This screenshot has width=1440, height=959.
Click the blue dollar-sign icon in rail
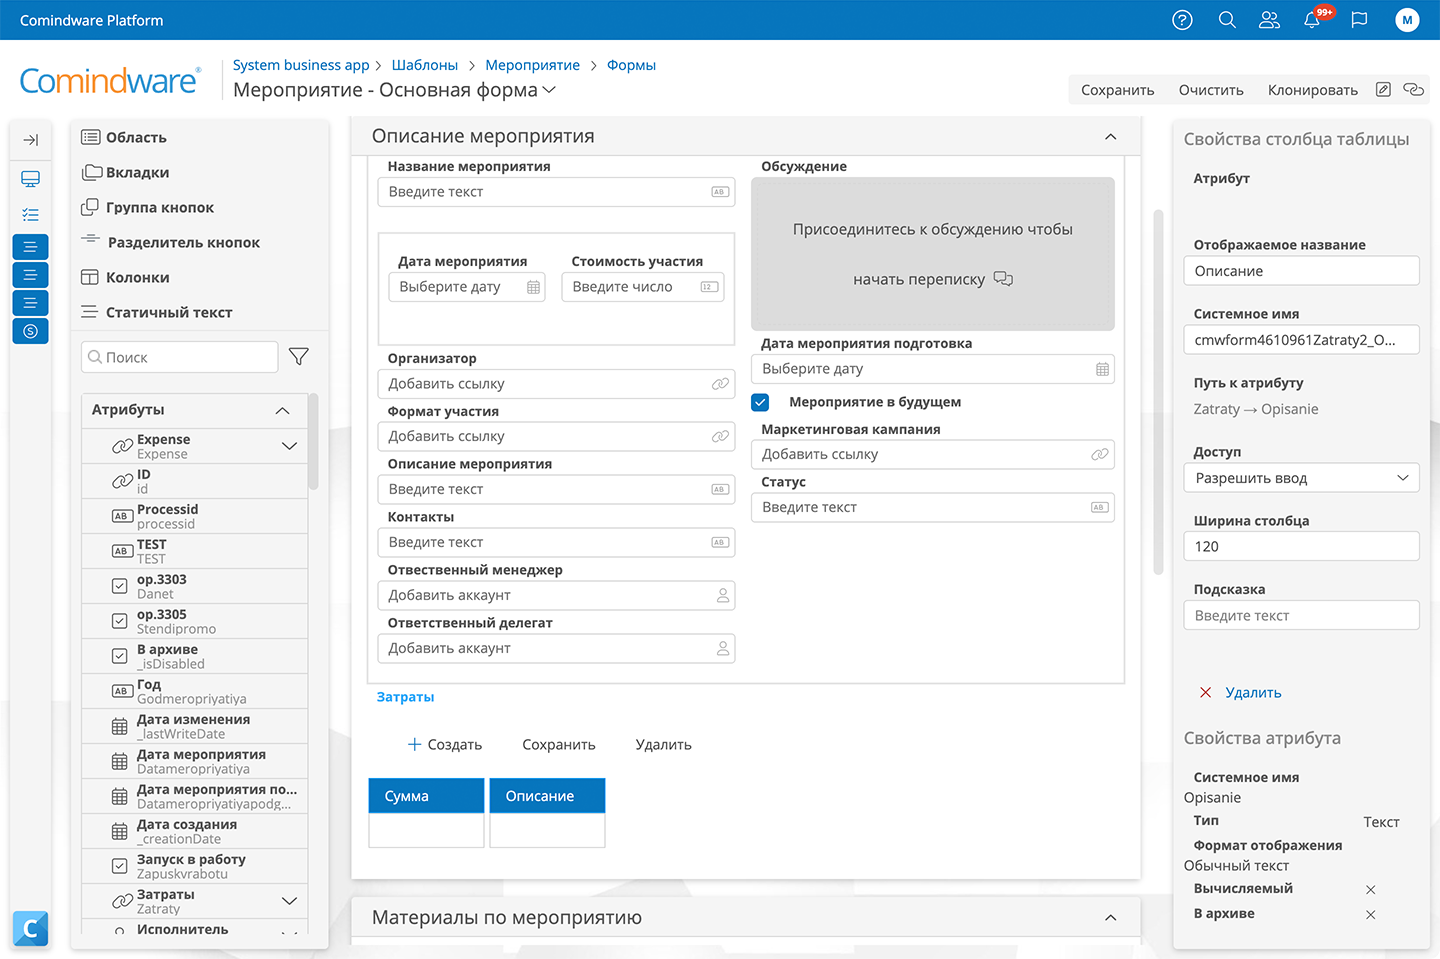pyautogui.click(x=30, y=330)
